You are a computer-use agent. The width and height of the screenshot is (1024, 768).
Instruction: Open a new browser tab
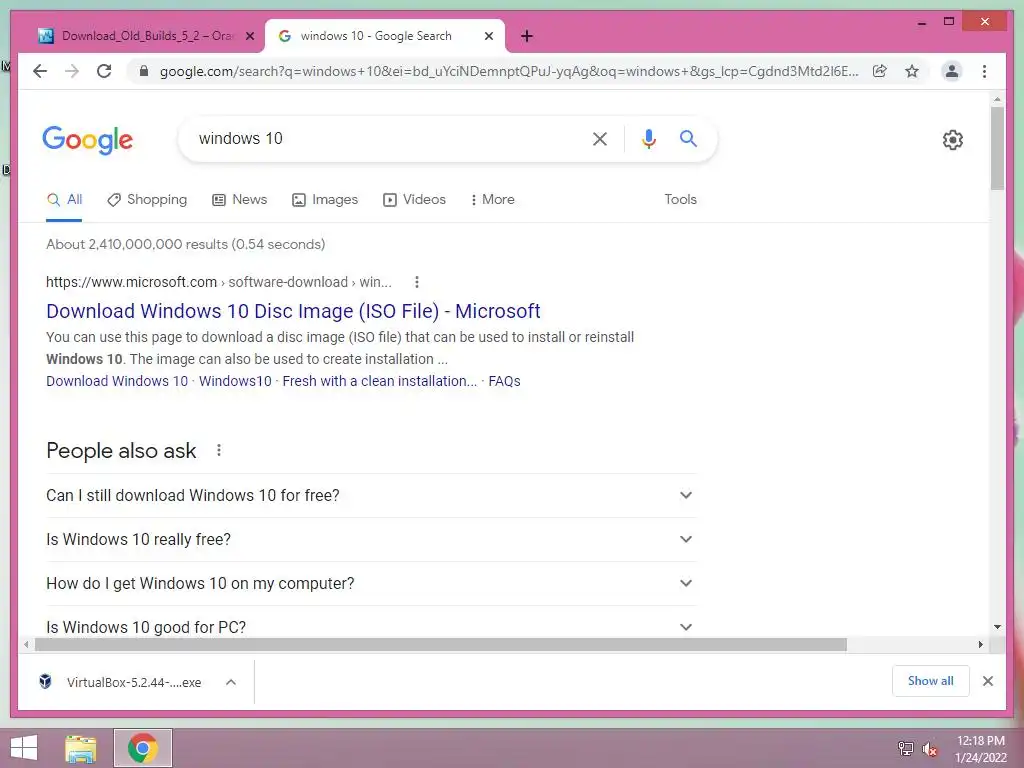[527, 36]
